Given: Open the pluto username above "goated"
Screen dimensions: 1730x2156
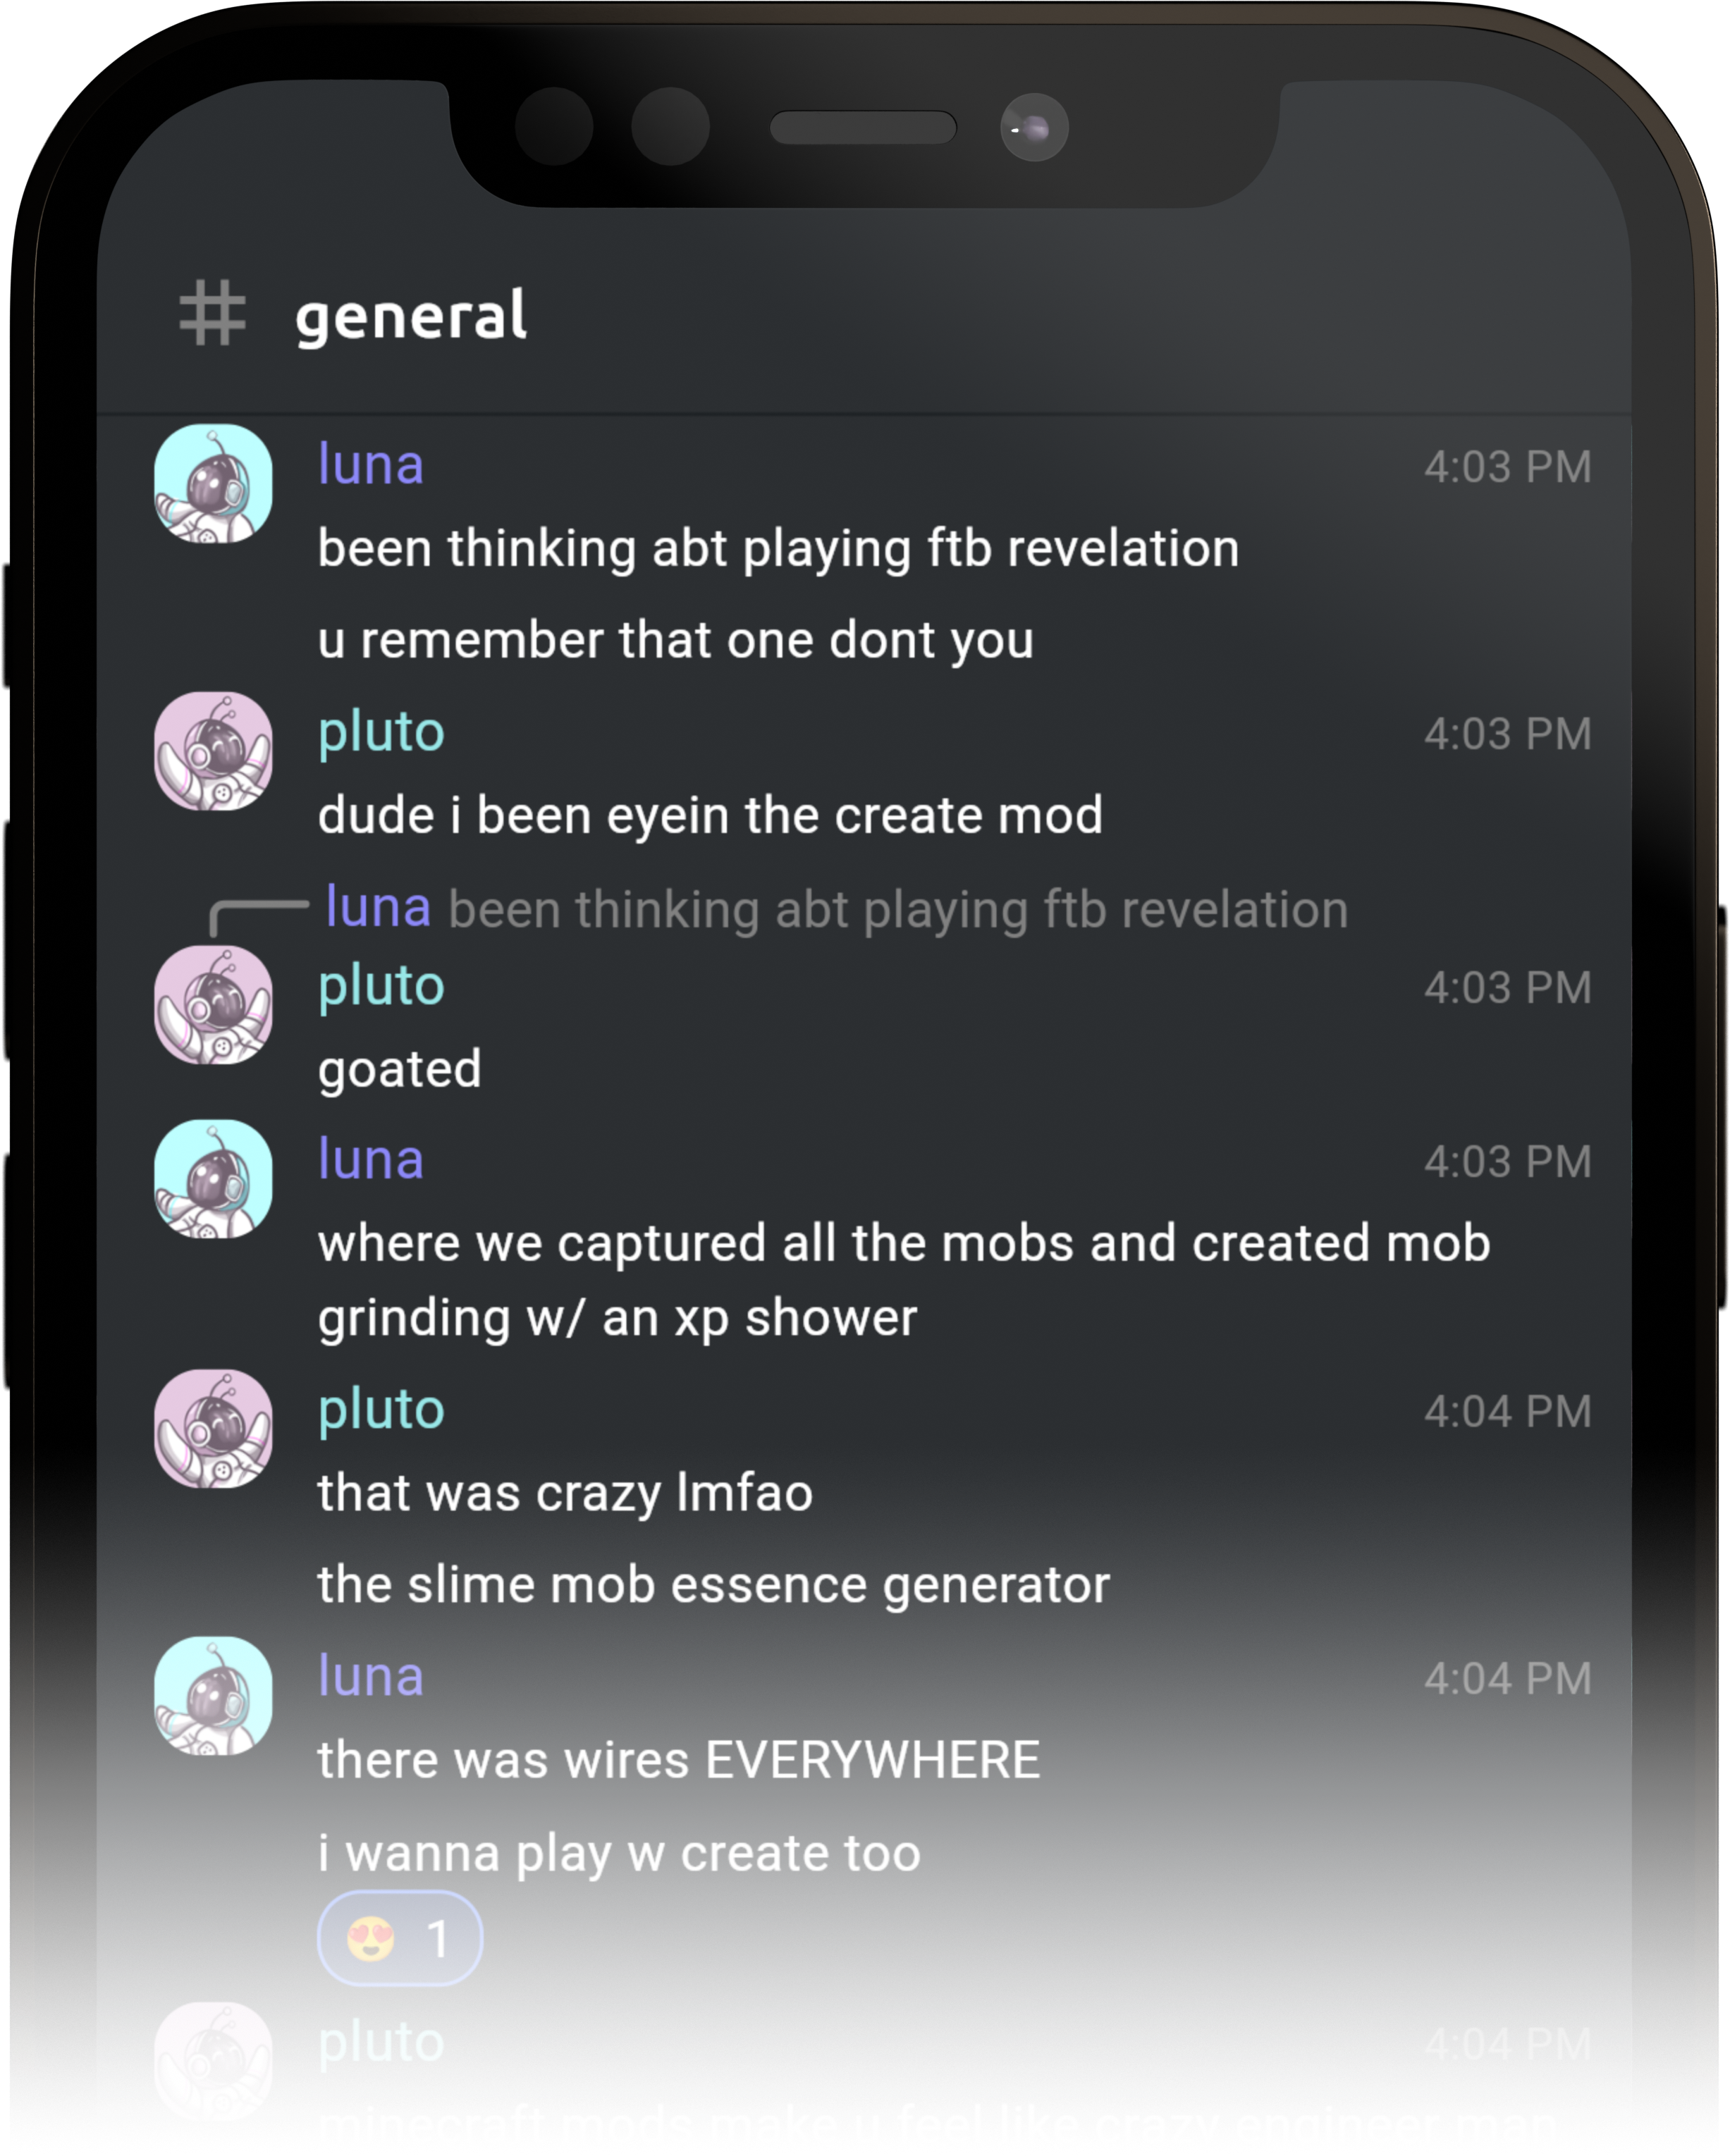Looking at the screenshot, I should coord(381,986).
